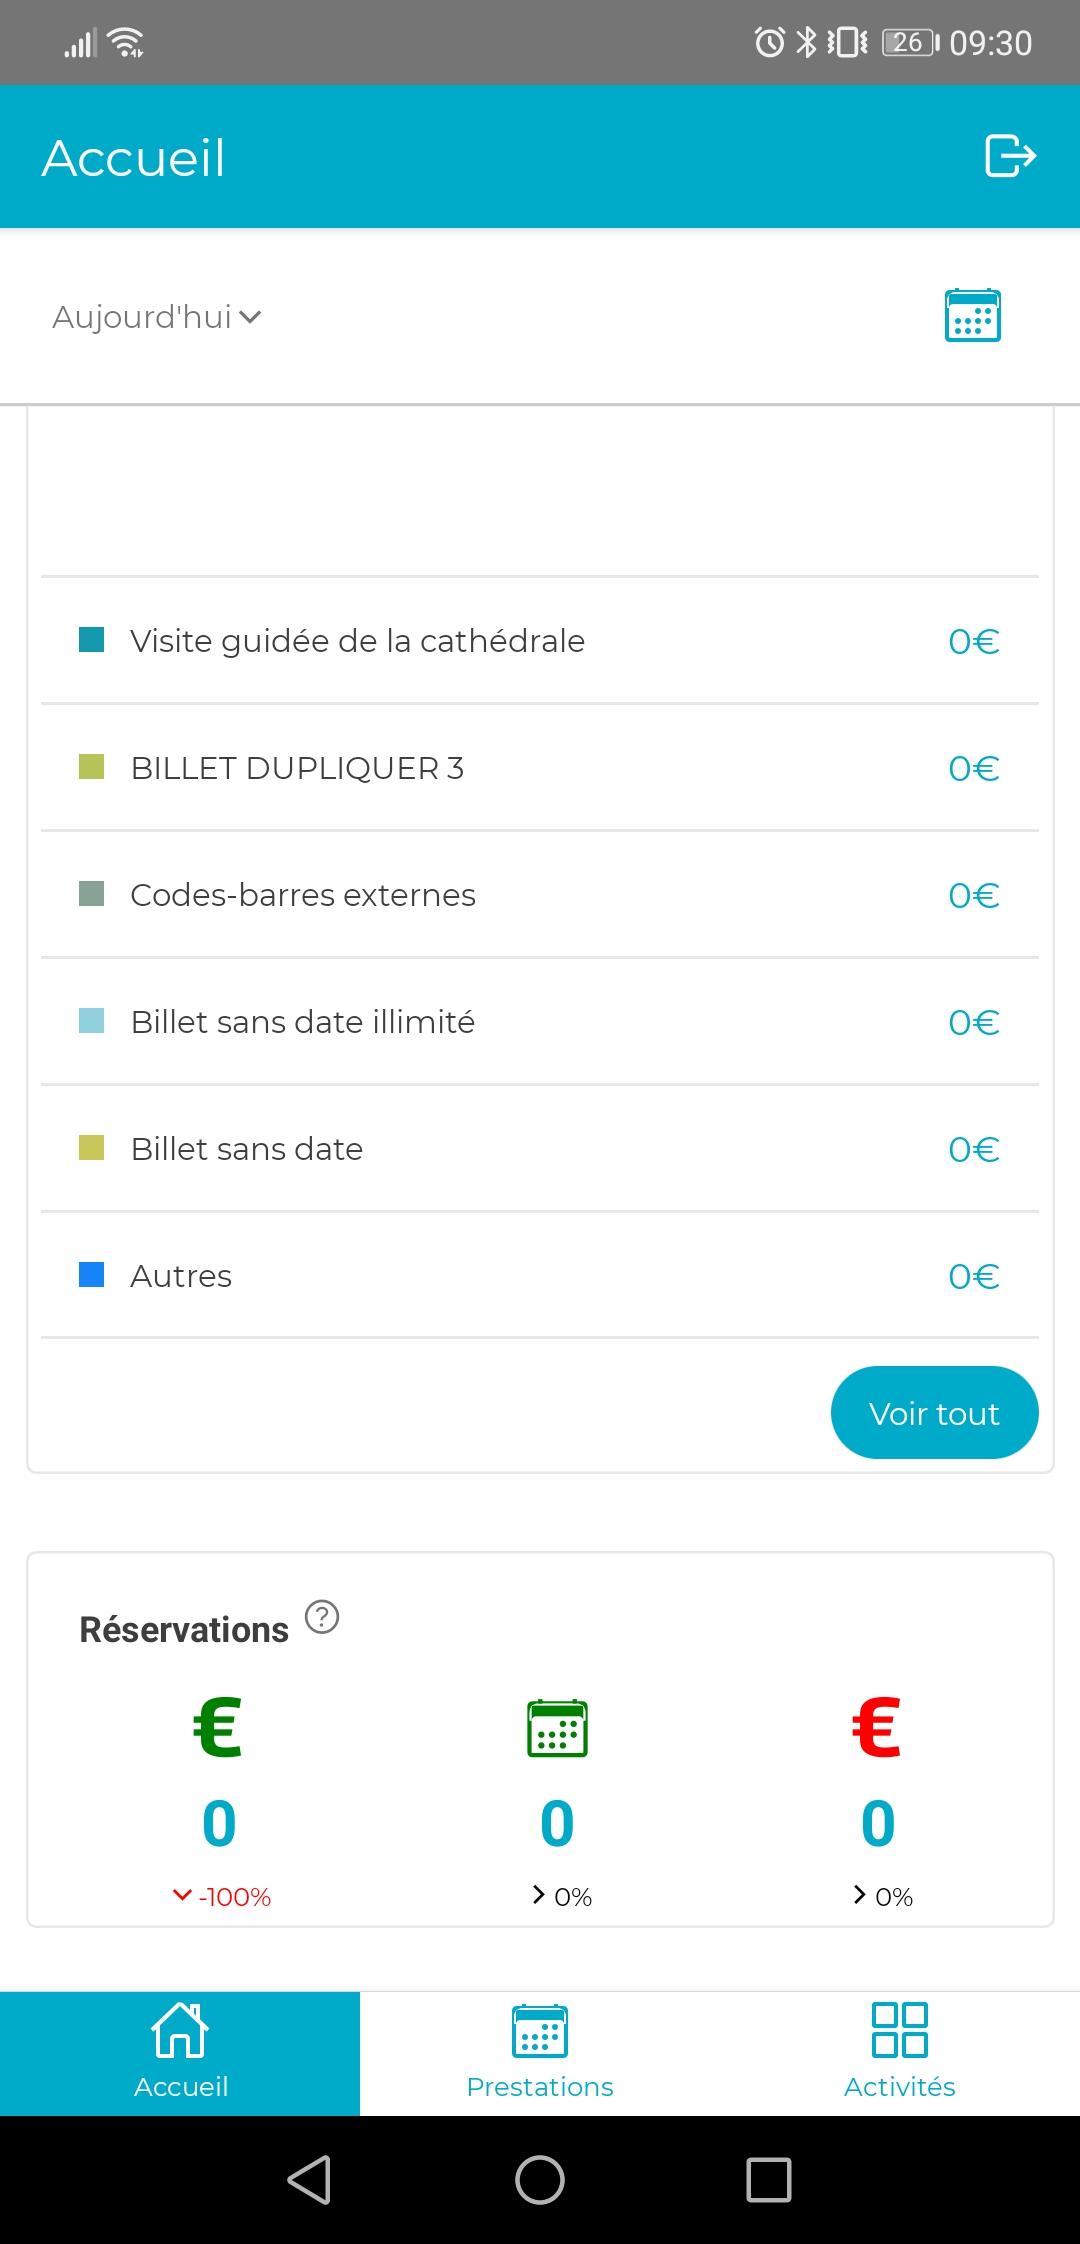Screen dimensions: 1080x2244
Task: Open the Aujourd'hui period dropdown
Action: (x=156, y=317)
